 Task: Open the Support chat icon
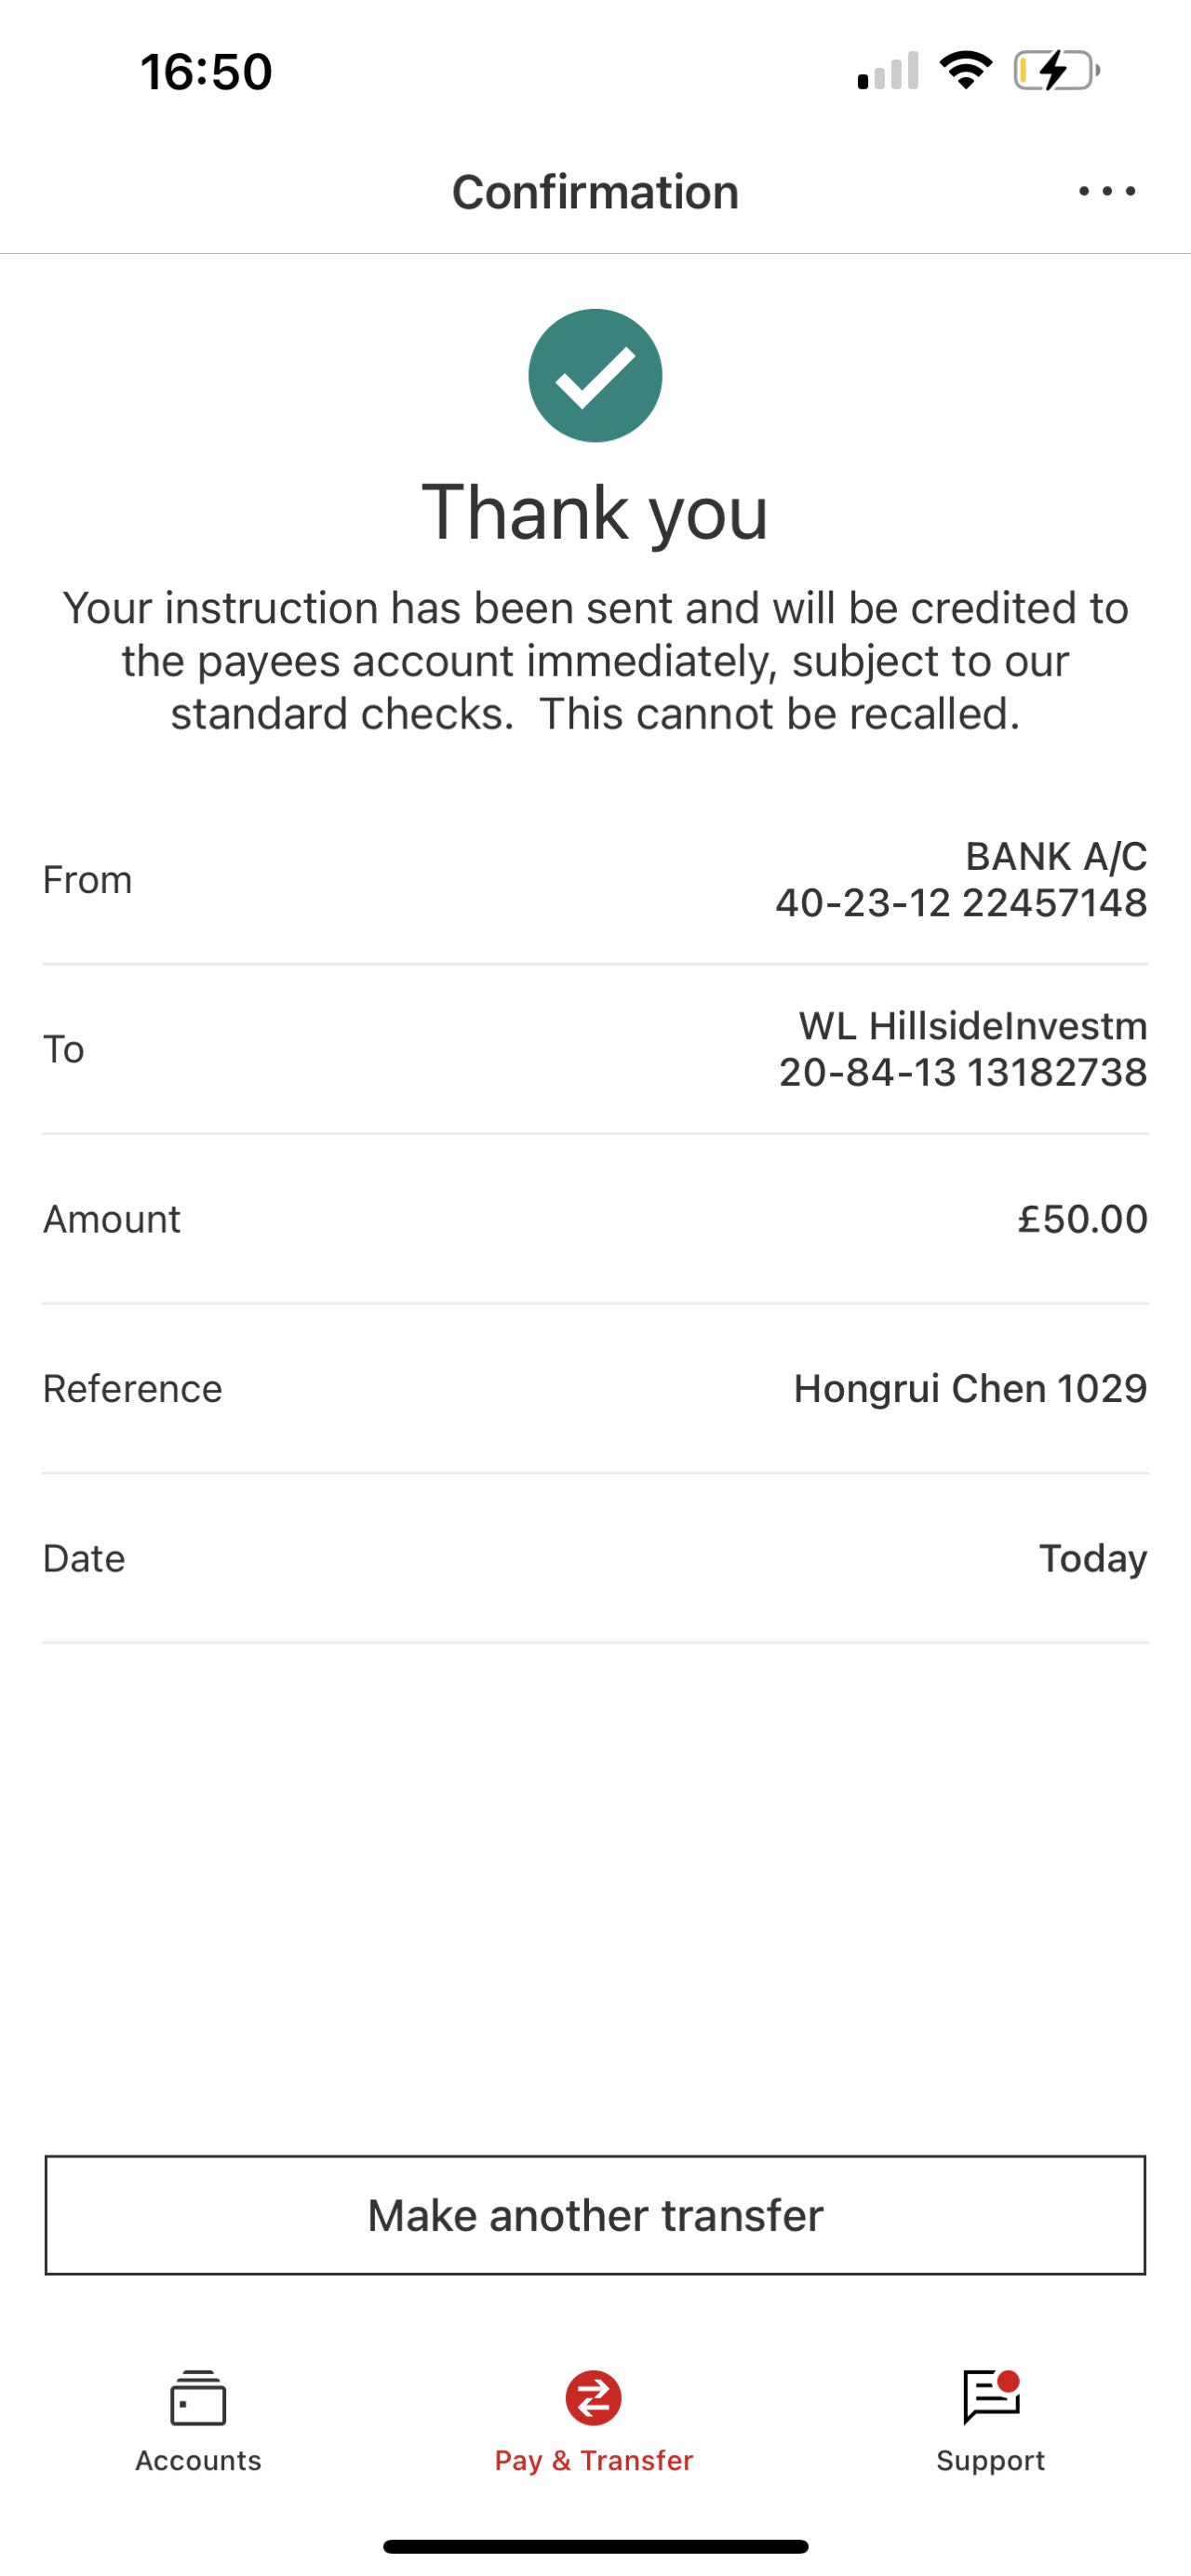pyautogui.click(x=990, y=2396)
